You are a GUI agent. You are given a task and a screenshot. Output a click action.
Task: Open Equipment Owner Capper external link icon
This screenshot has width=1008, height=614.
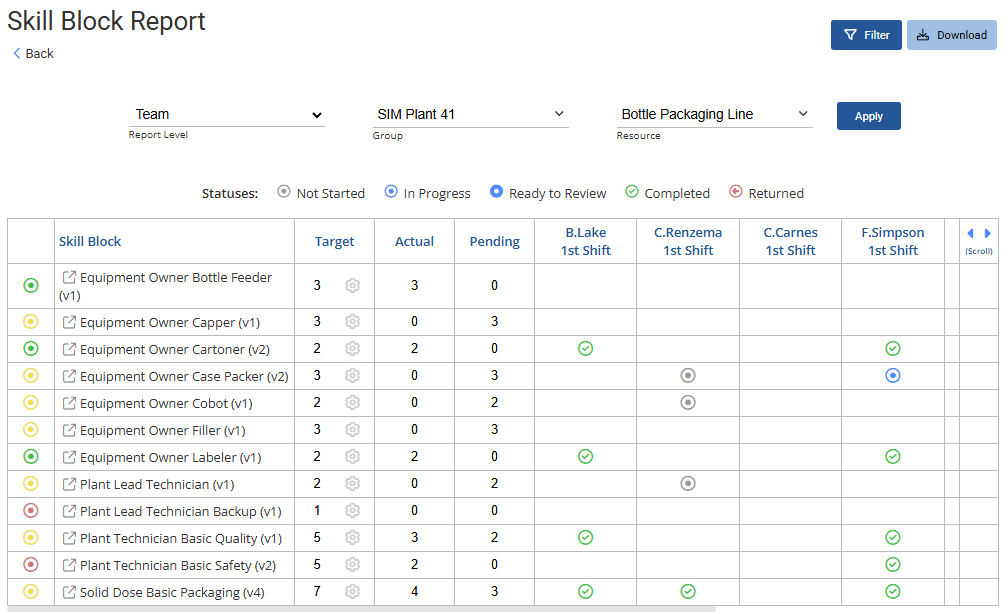(69, 322)
